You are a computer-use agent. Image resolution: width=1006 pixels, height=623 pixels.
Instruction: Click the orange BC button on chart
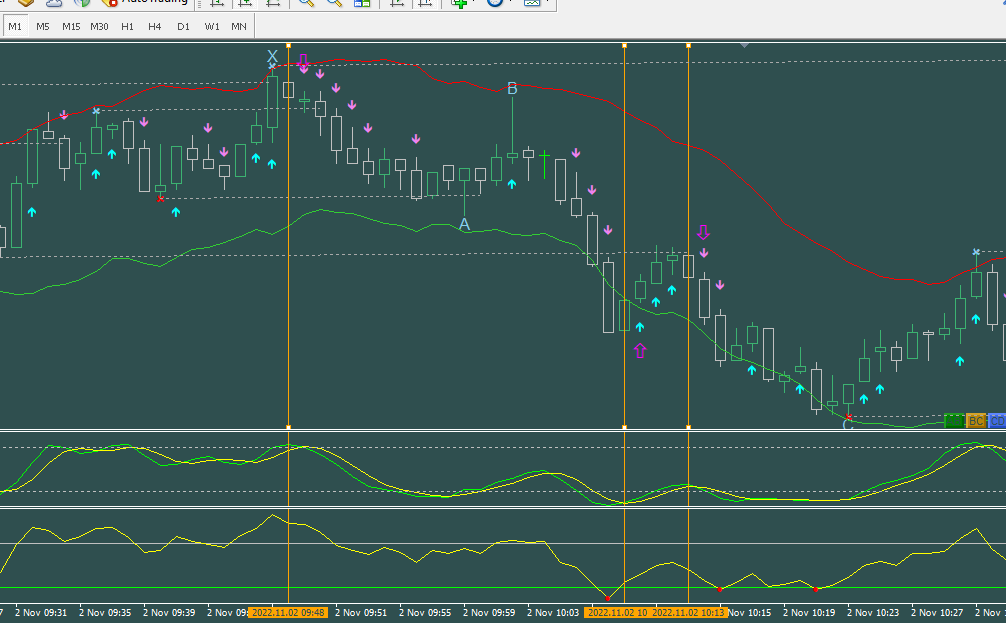[x=975, y=421]
